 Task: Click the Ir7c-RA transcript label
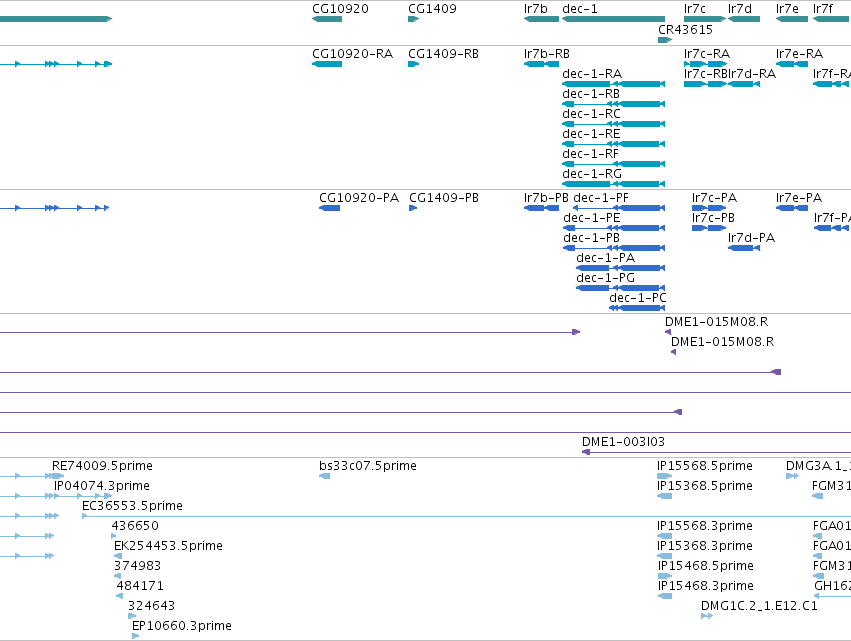(707, 54)
